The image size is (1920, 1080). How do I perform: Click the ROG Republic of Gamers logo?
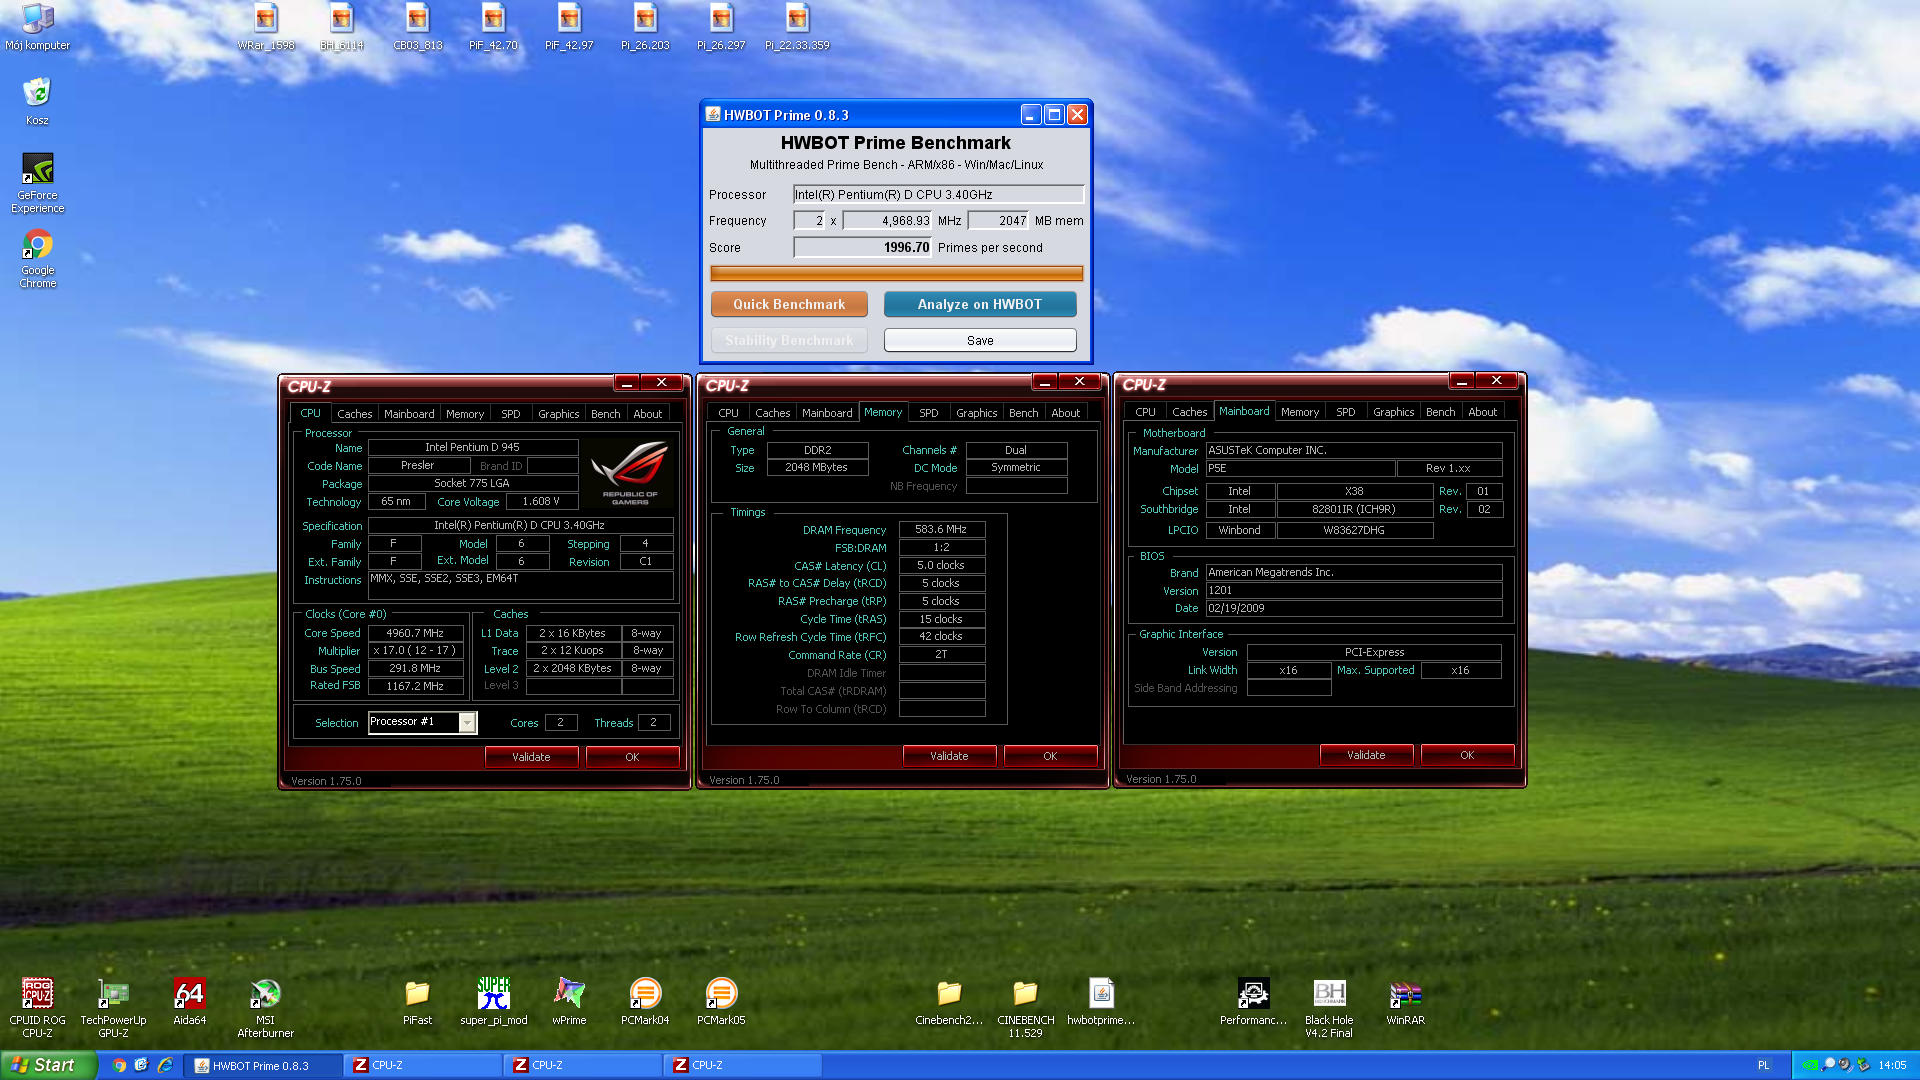click(x=629, y=473)
